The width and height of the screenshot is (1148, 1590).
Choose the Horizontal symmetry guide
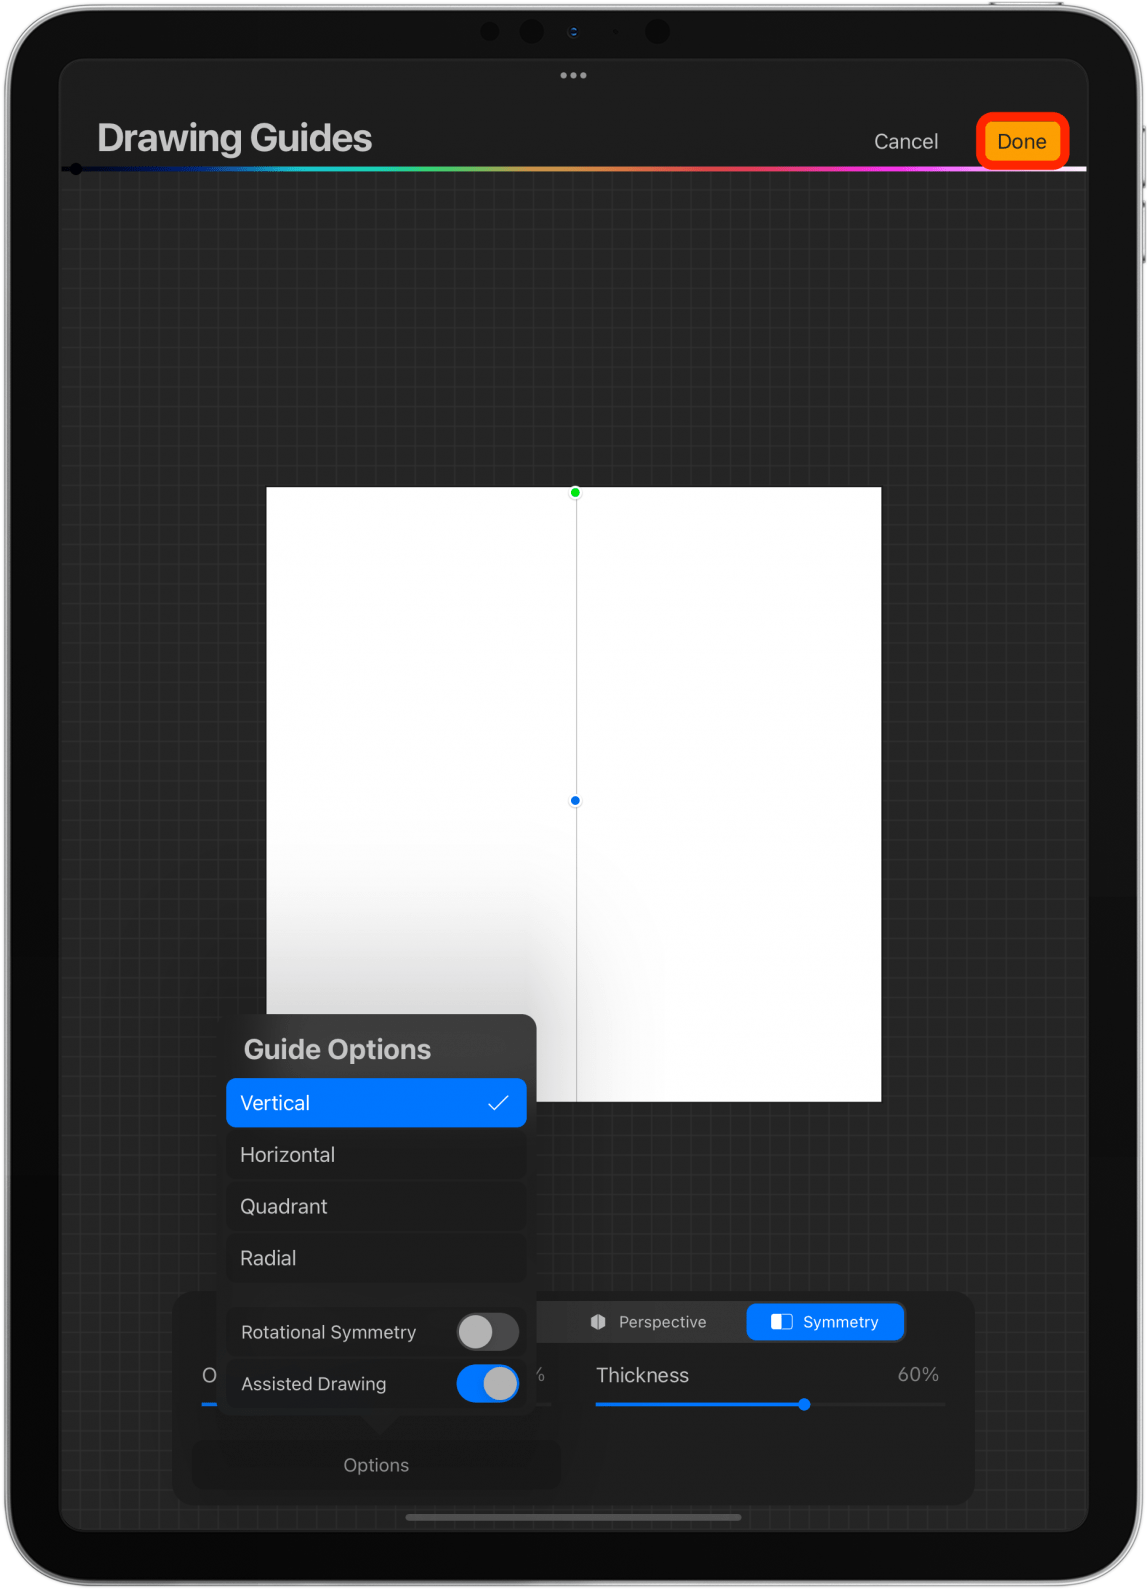pyautogui.click(x=376, y=1155)
